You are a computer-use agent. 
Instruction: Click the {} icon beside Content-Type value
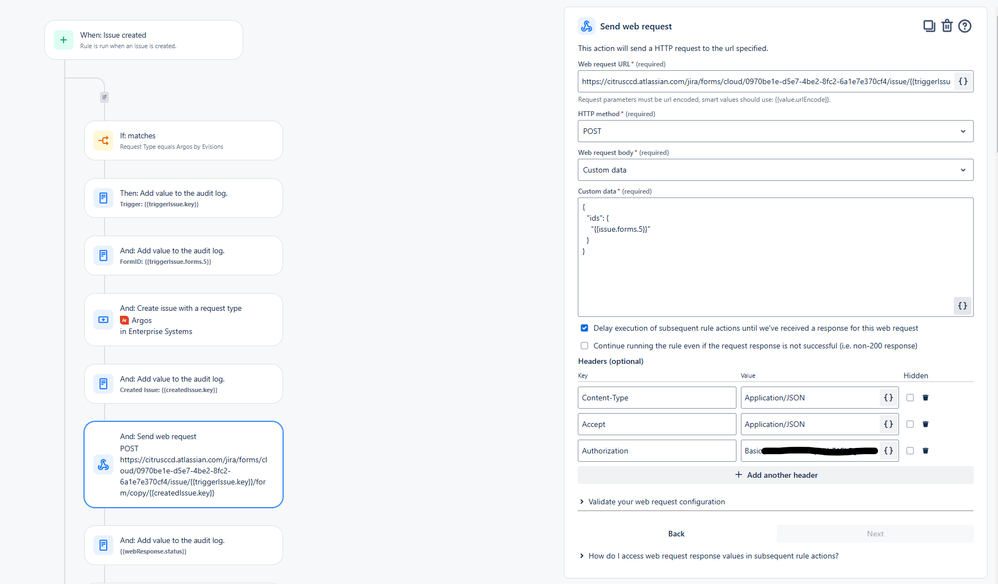(x=889, y=397)
